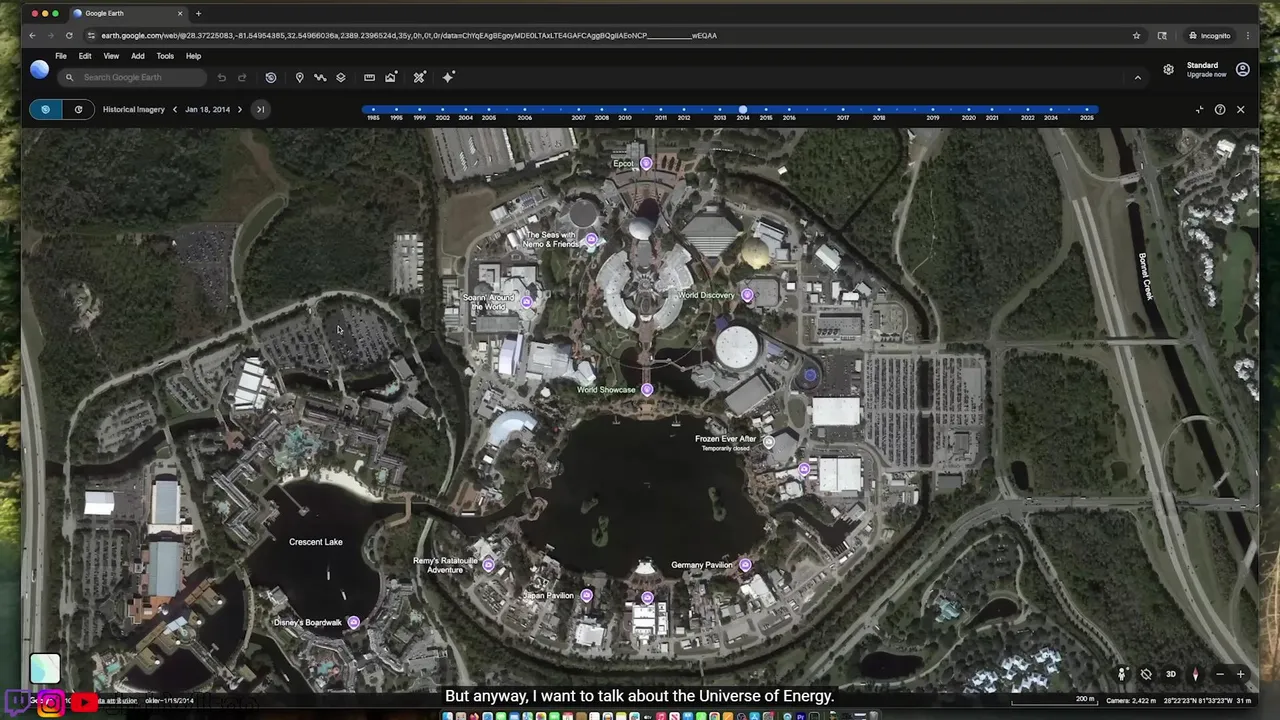The image size is (1280, 720).
Task: Open the File menu
Action: coord(61,56)
